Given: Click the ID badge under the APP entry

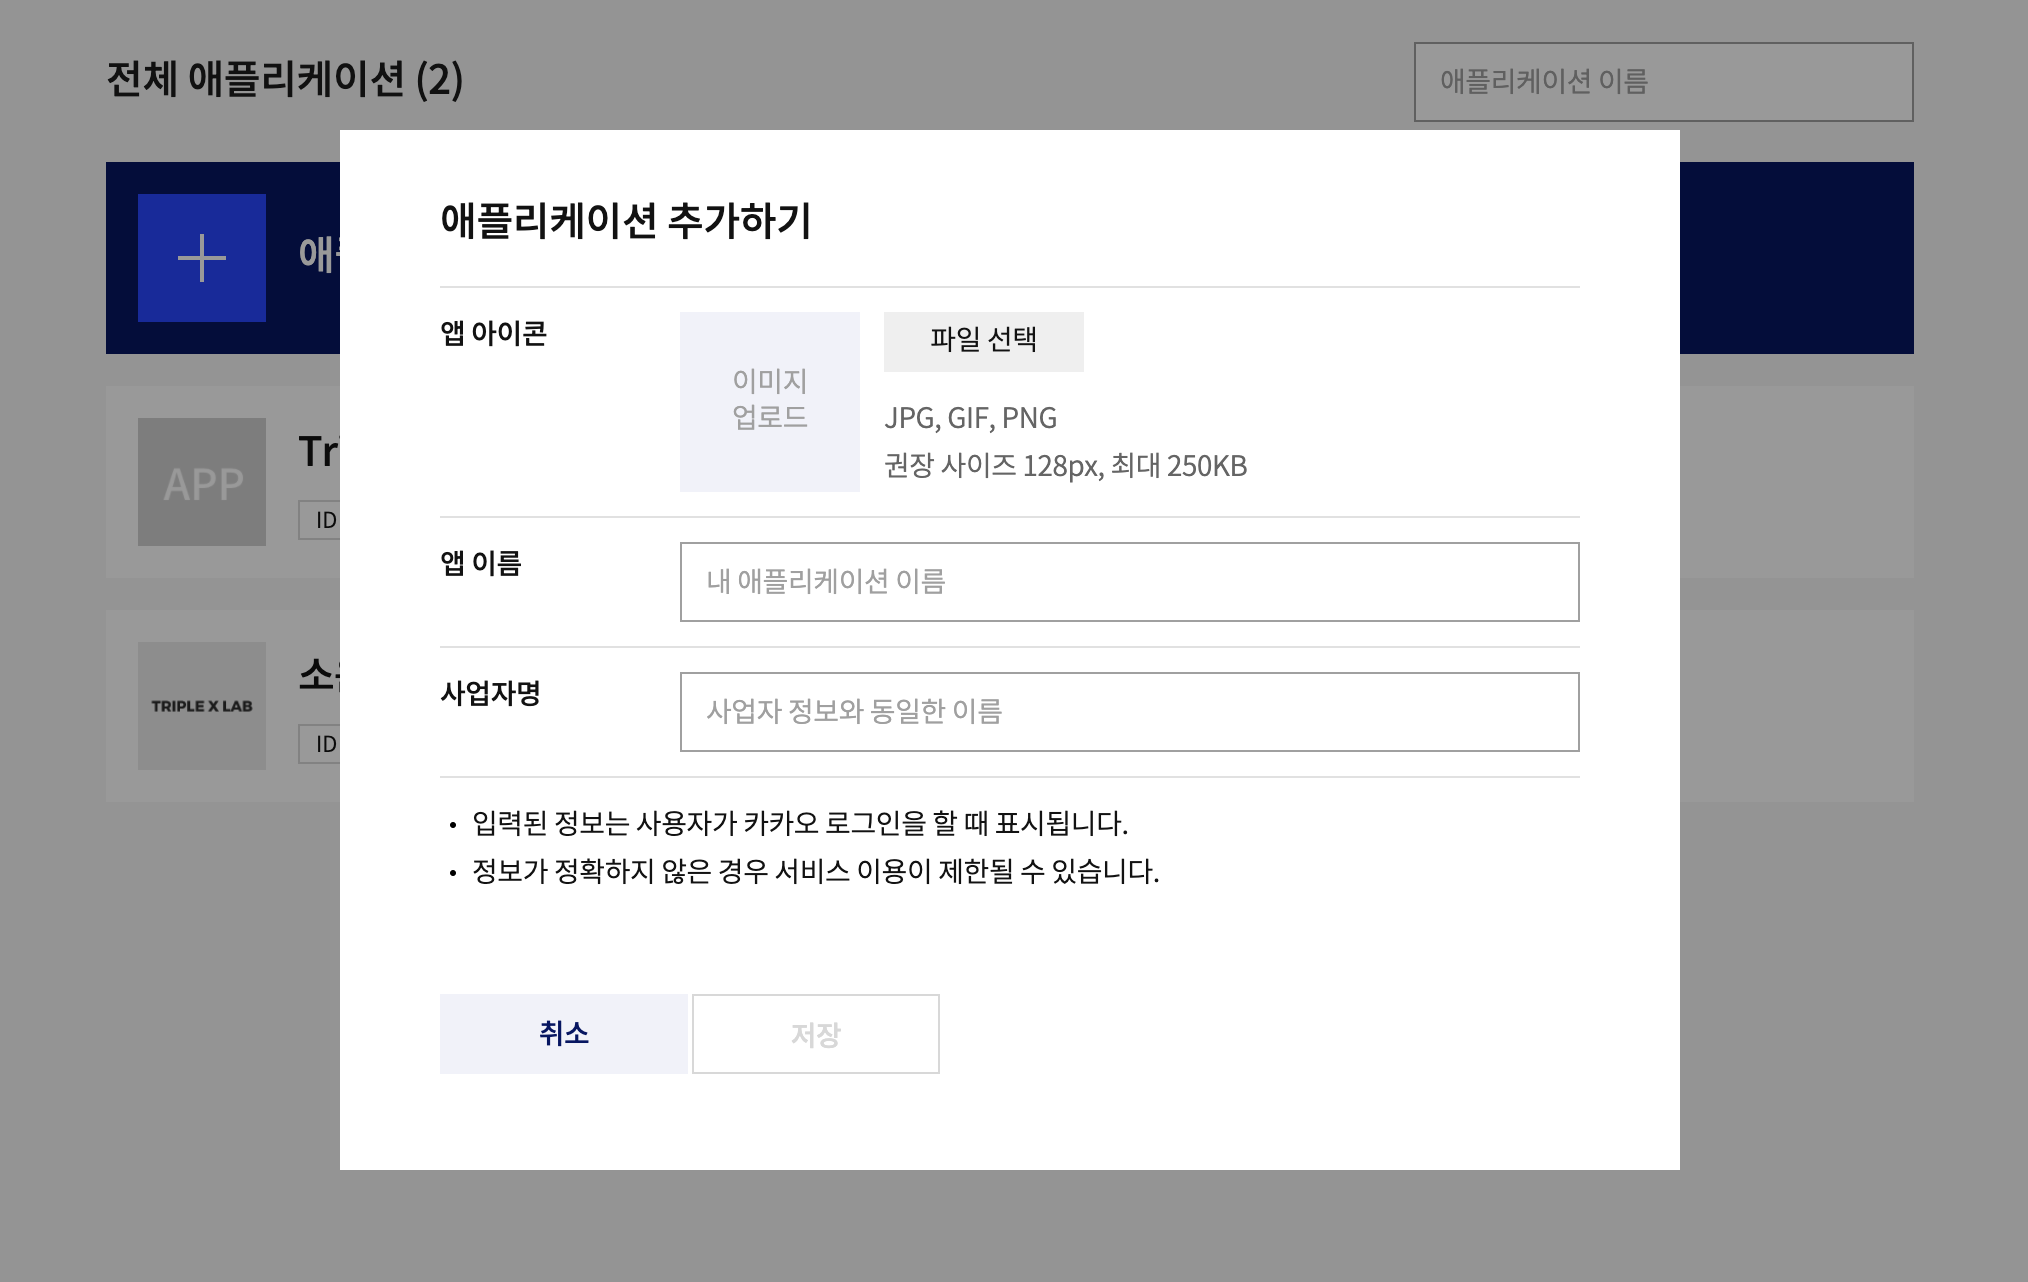Looking at the screenshot, I should click(320, 520).
